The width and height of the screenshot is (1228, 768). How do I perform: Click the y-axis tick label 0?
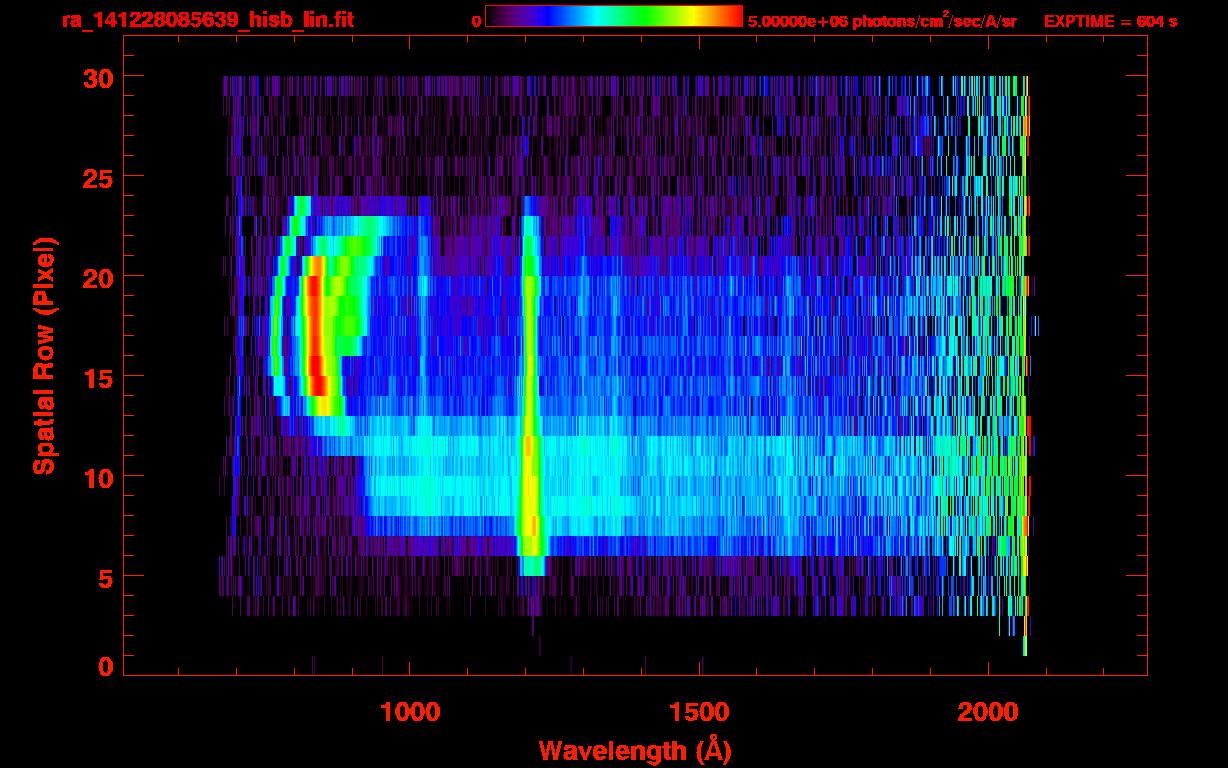(105, 667)
